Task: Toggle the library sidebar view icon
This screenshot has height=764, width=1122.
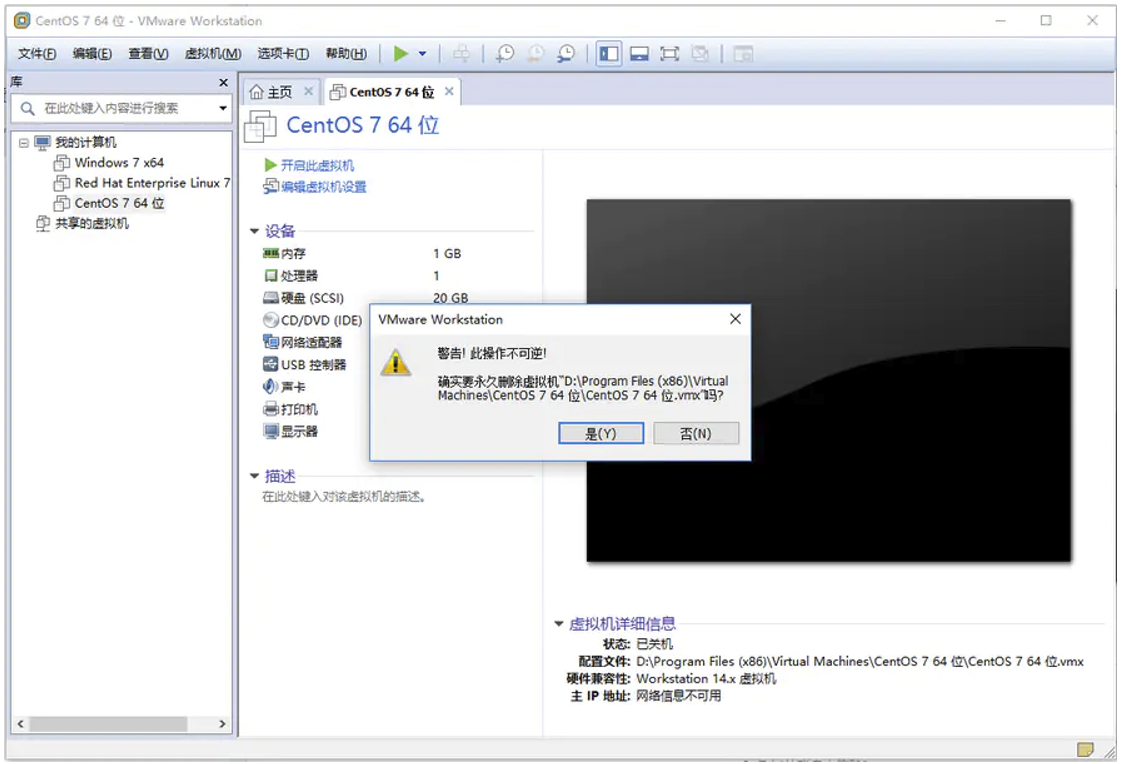Action: (x=609, y=54)
